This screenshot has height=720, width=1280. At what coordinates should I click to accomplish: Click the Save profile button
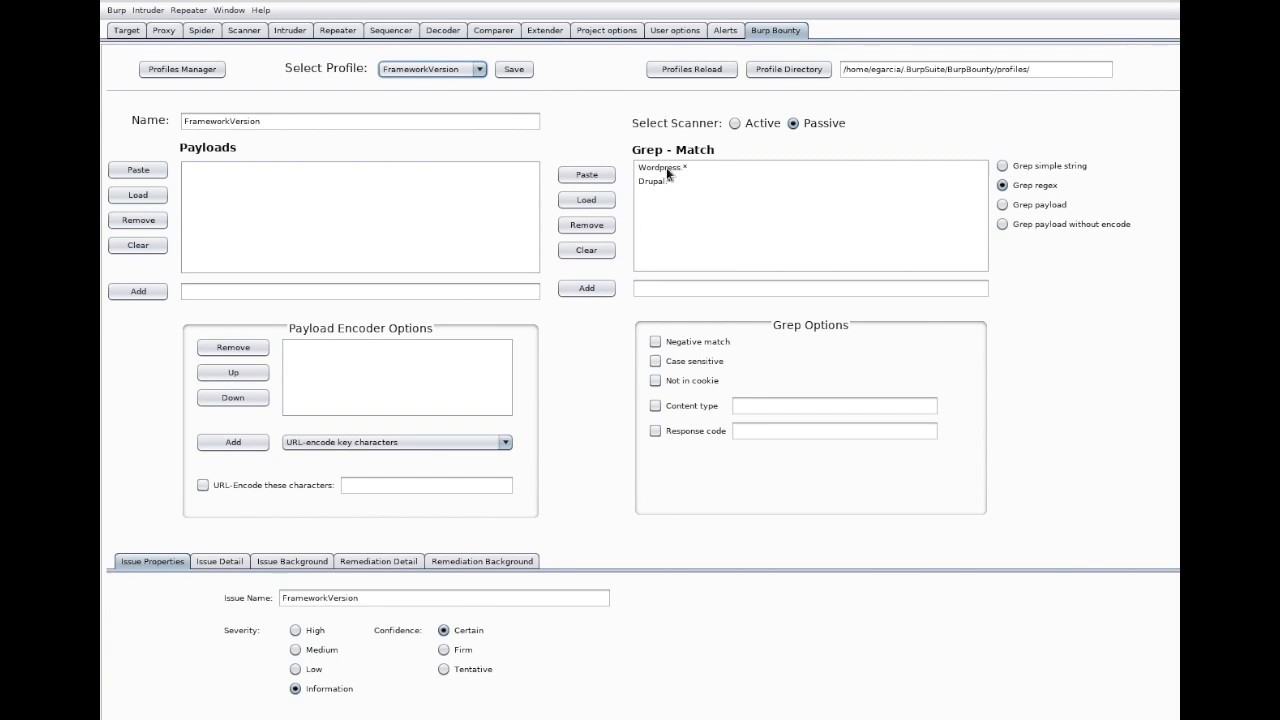[514, 69]
